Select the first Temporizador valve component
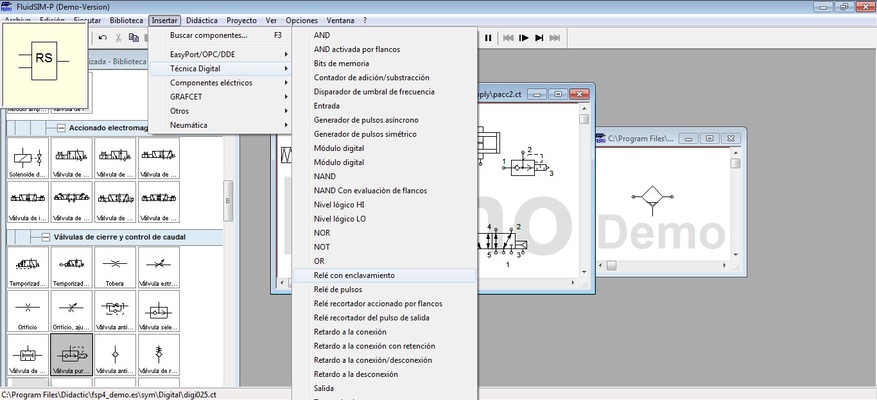The image size is (877, 400). click(28, 267)
